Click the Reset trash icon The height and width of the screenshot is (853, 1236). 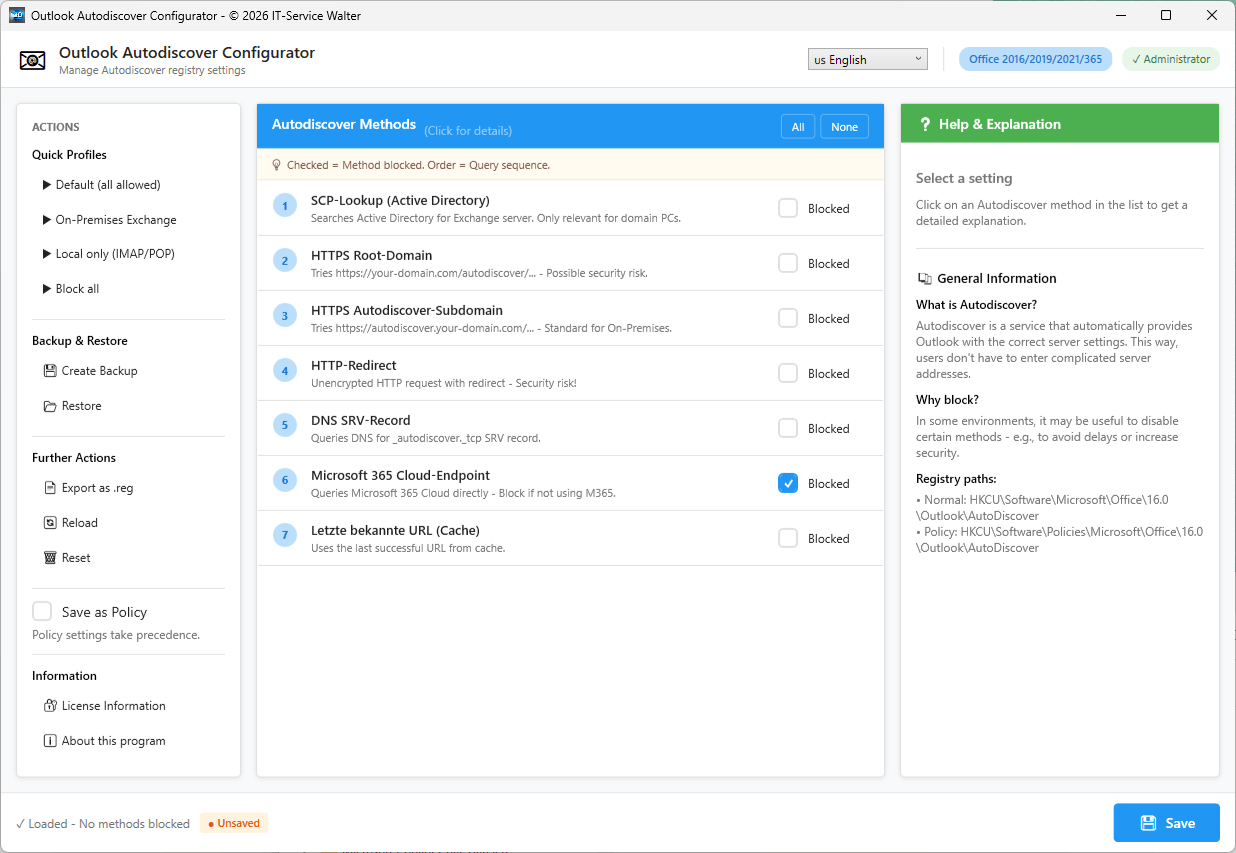pyautogui.click(x=51, y=558)
